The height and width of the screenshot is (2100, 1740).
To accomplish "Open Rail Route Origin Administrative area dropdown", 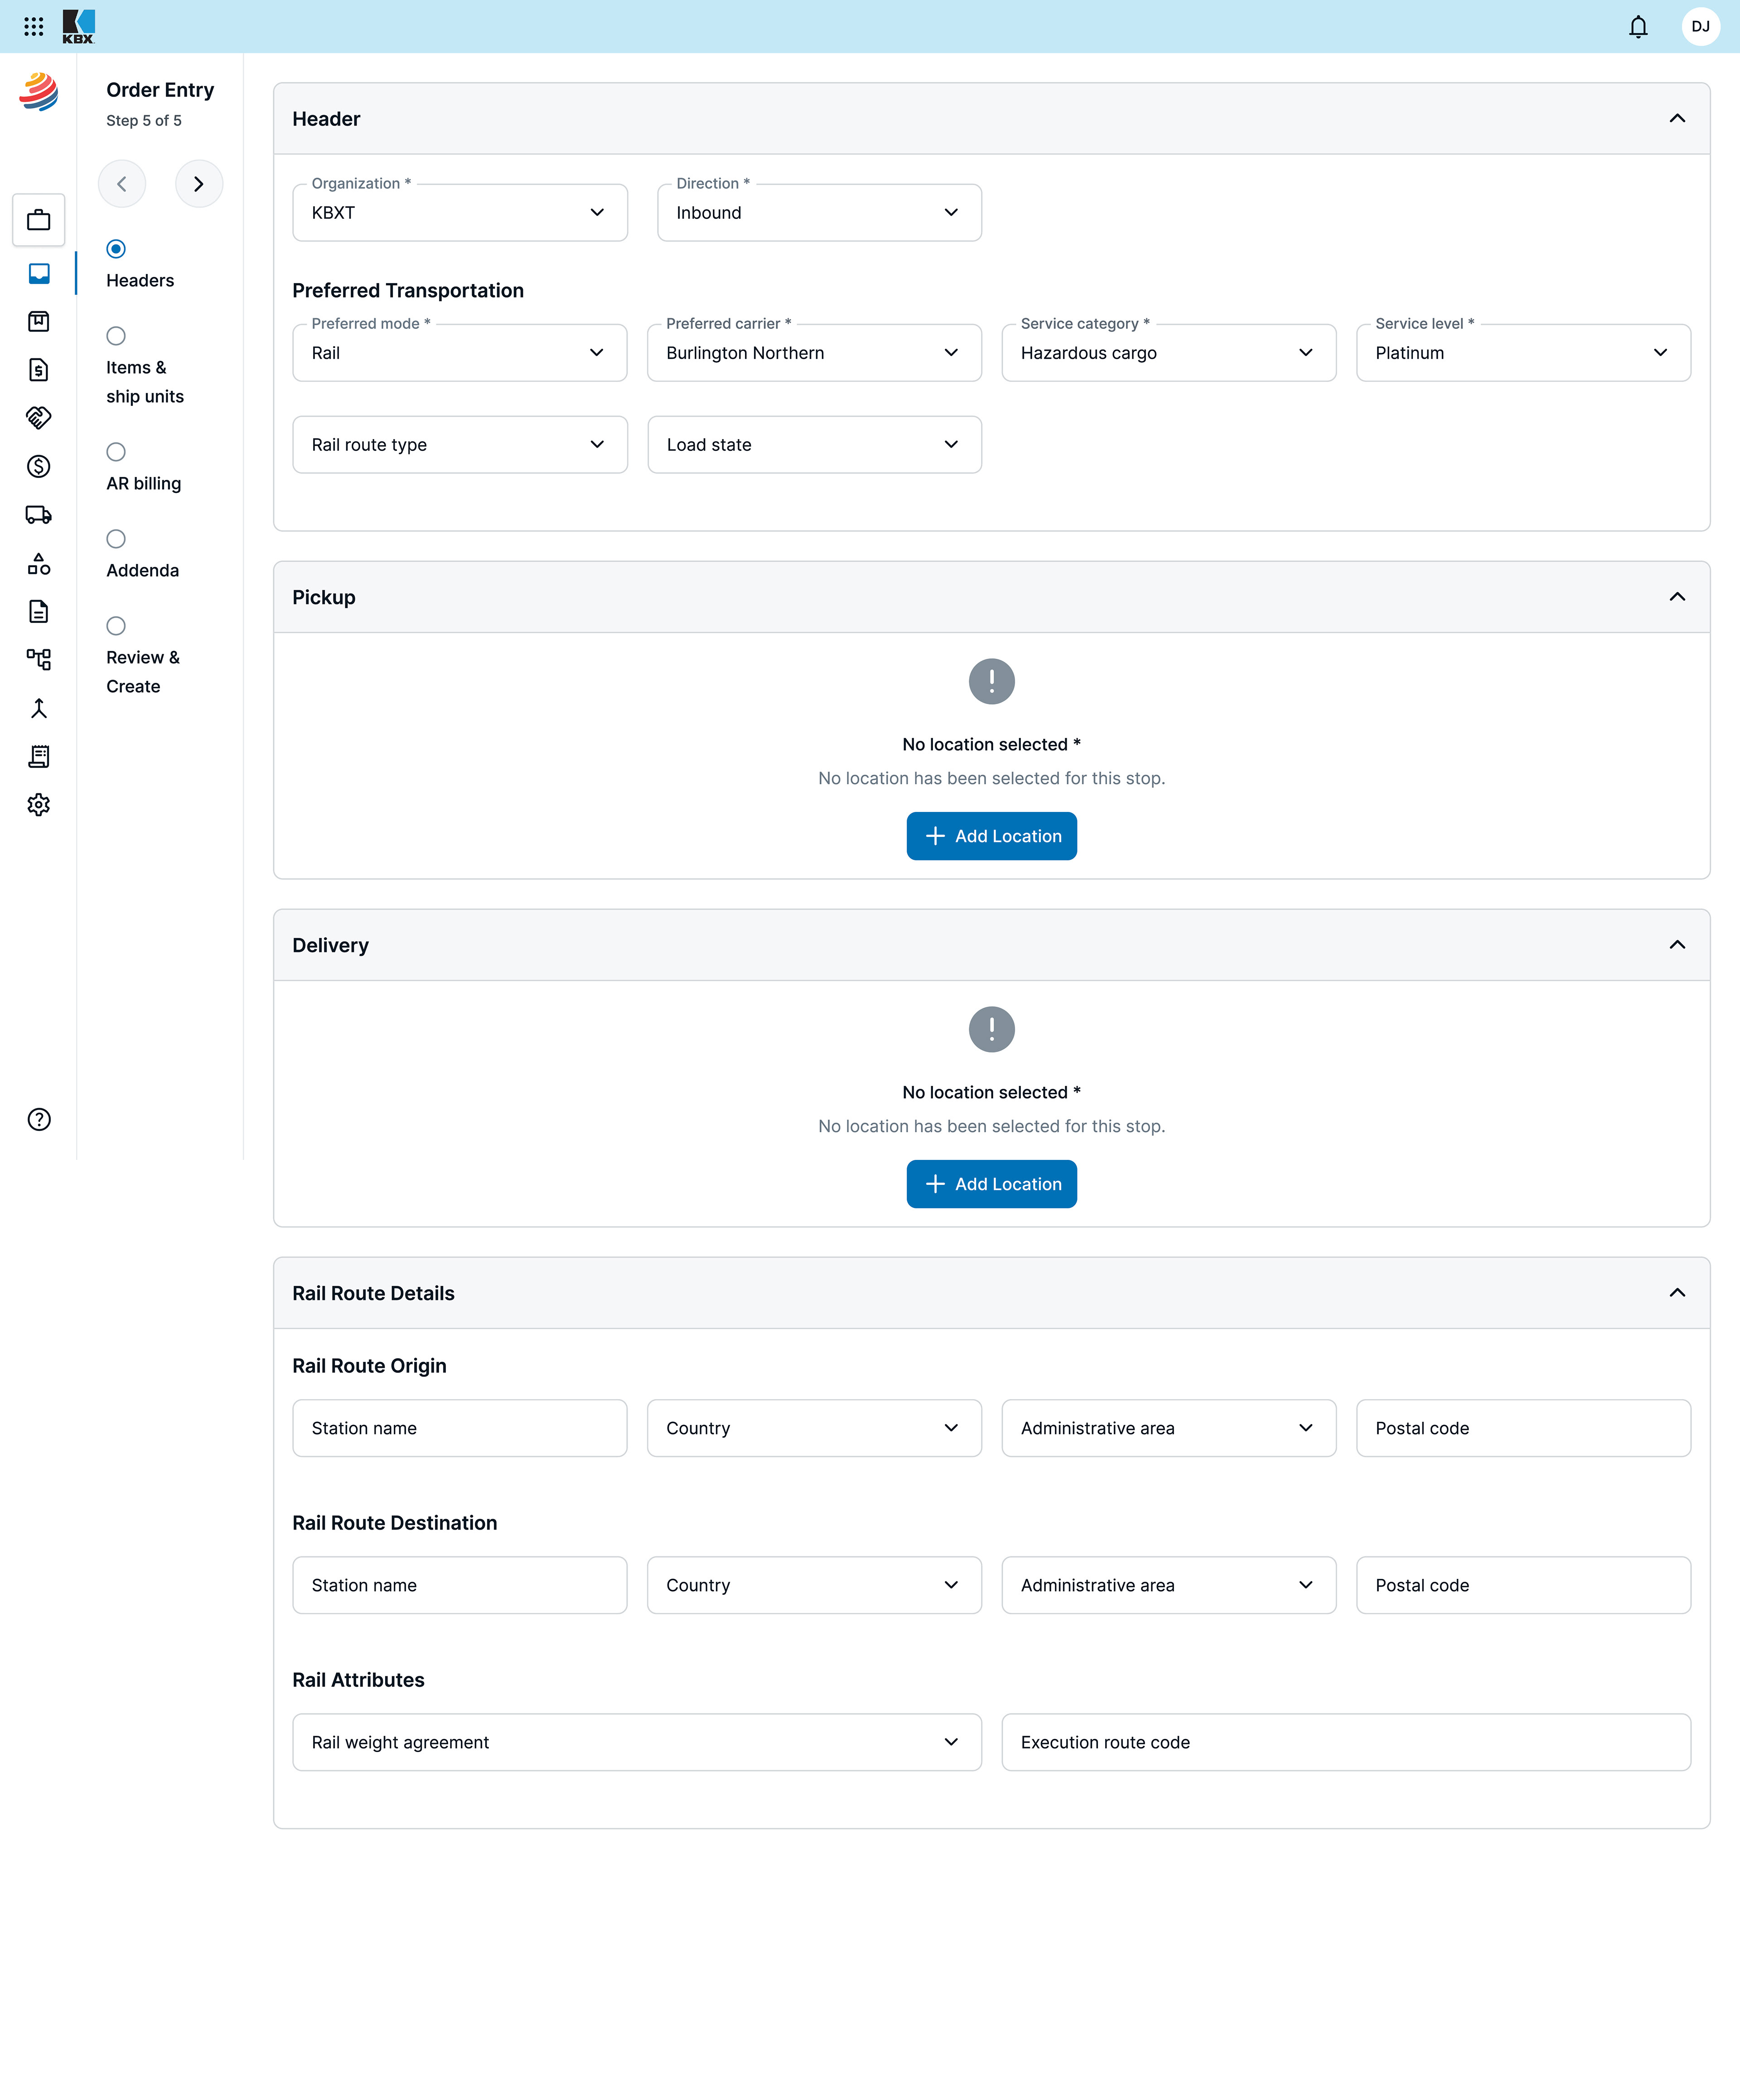I will pyautogui.click(x=1169, y=1429).
